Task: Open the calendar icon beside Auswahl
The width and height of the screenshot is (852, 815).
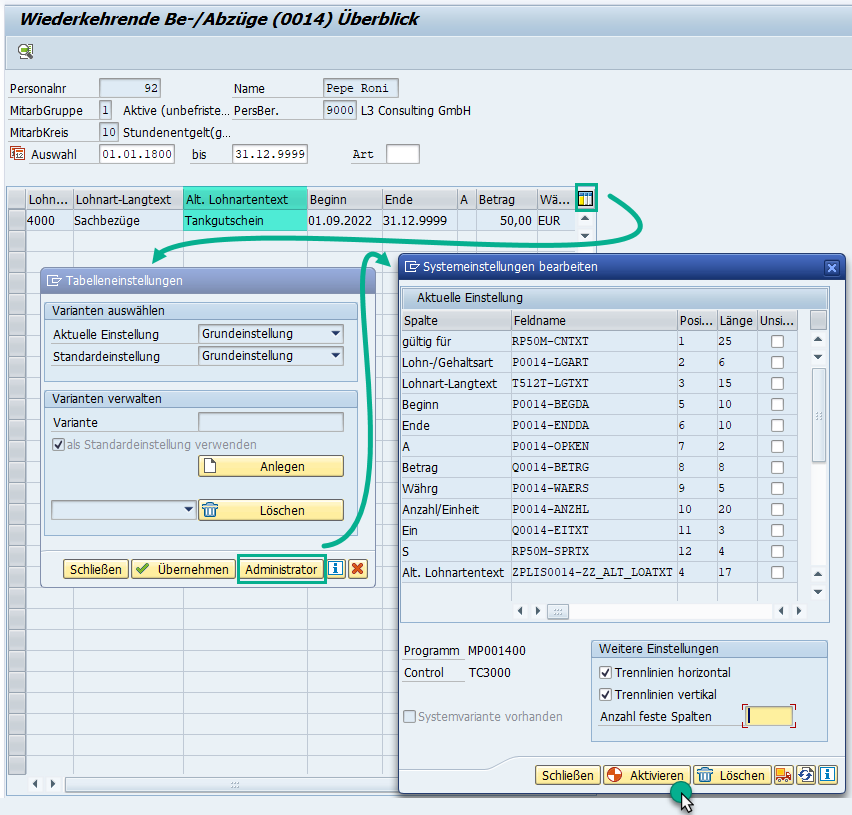Action: pos(17,154)
